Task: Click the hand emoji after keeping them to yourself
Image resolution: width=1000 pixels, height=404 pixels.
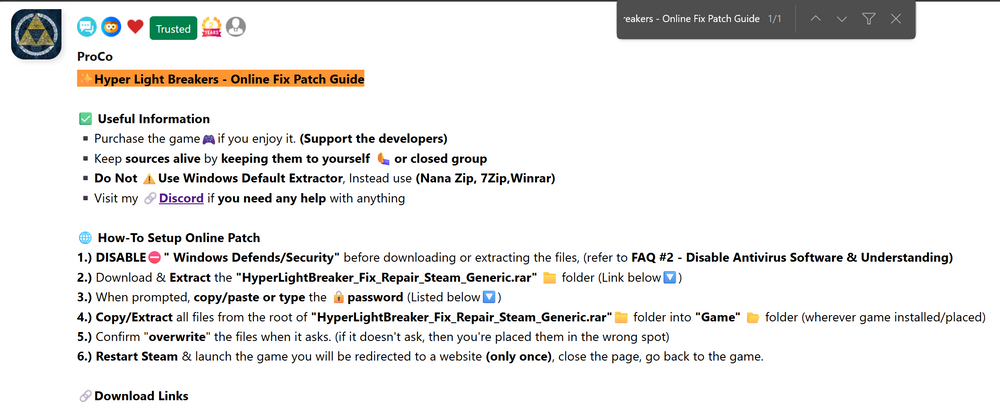Action: click(383, 159)
